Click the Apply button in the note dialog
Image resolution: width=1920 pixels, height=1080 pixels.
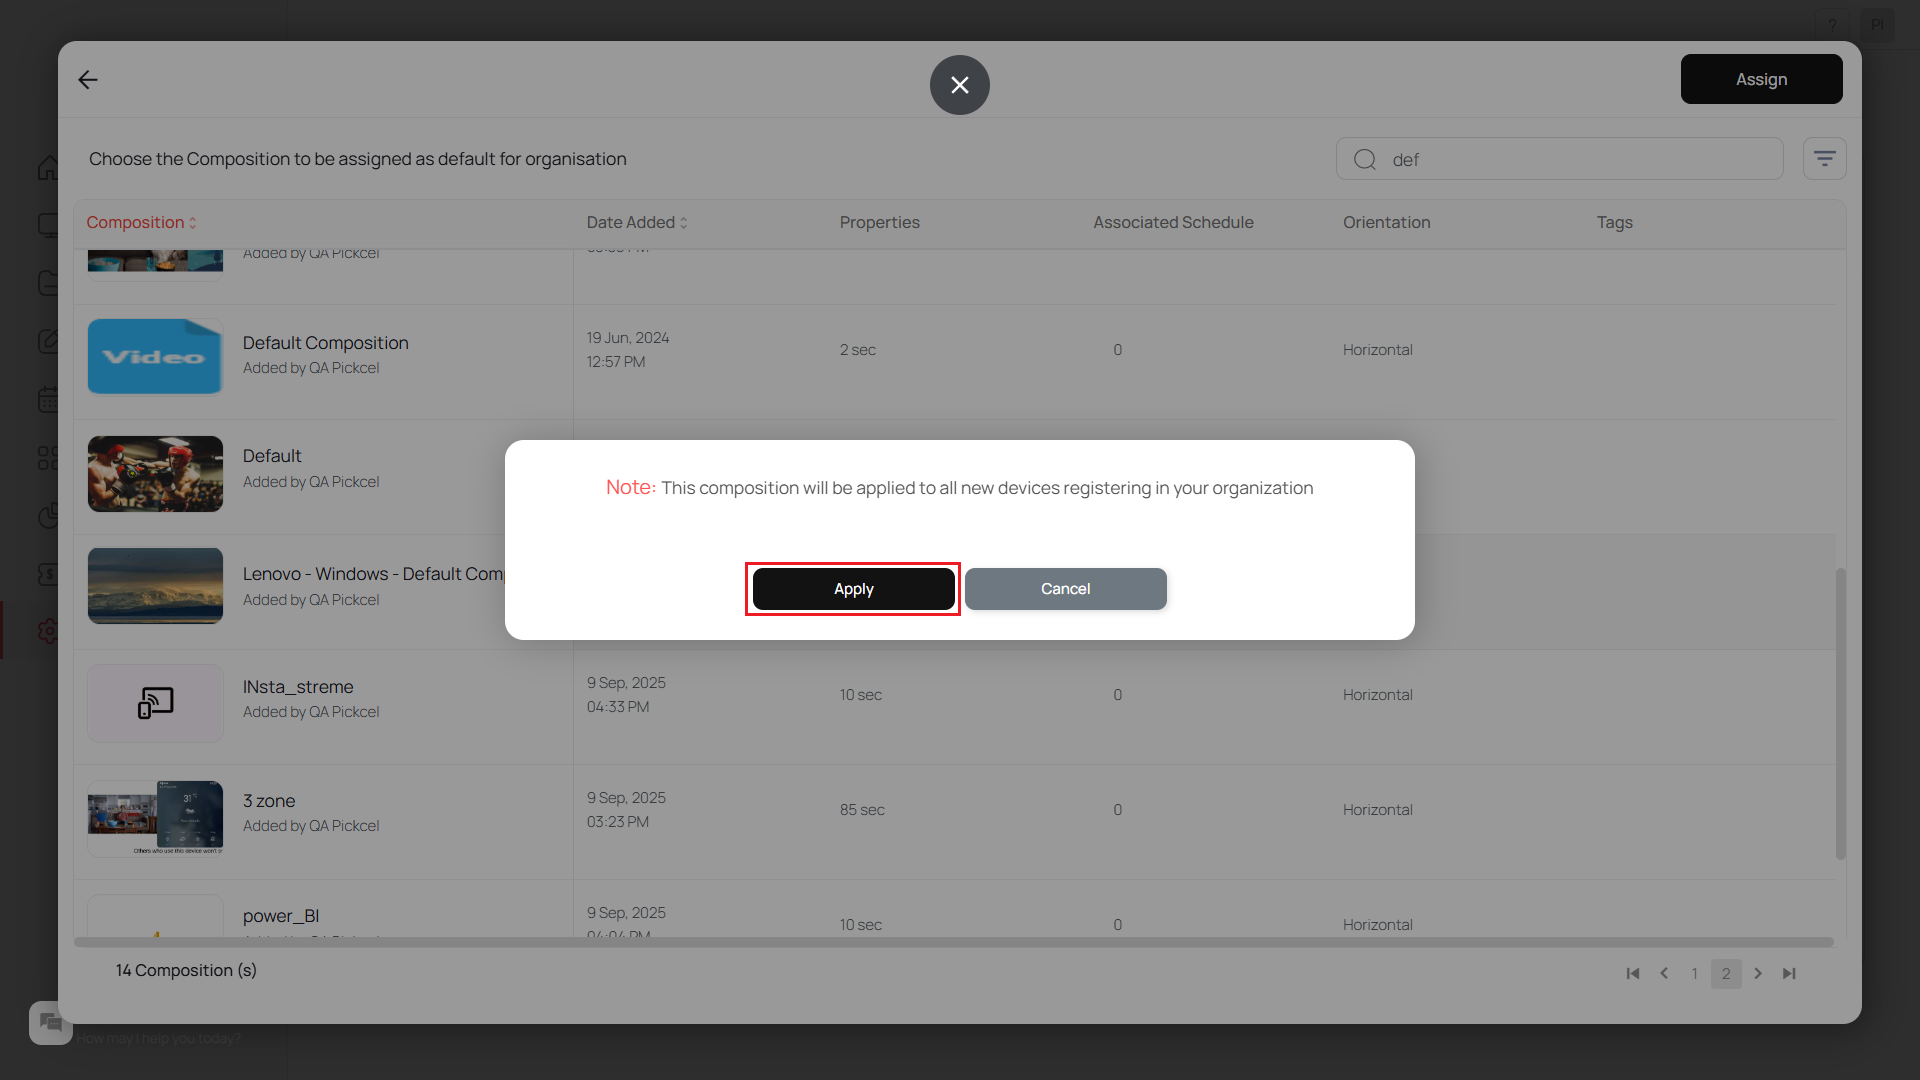(x=852, y=588)
